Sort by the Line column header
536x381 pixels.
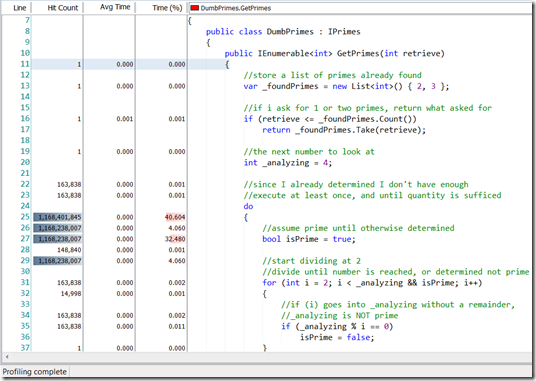(19, 8)
